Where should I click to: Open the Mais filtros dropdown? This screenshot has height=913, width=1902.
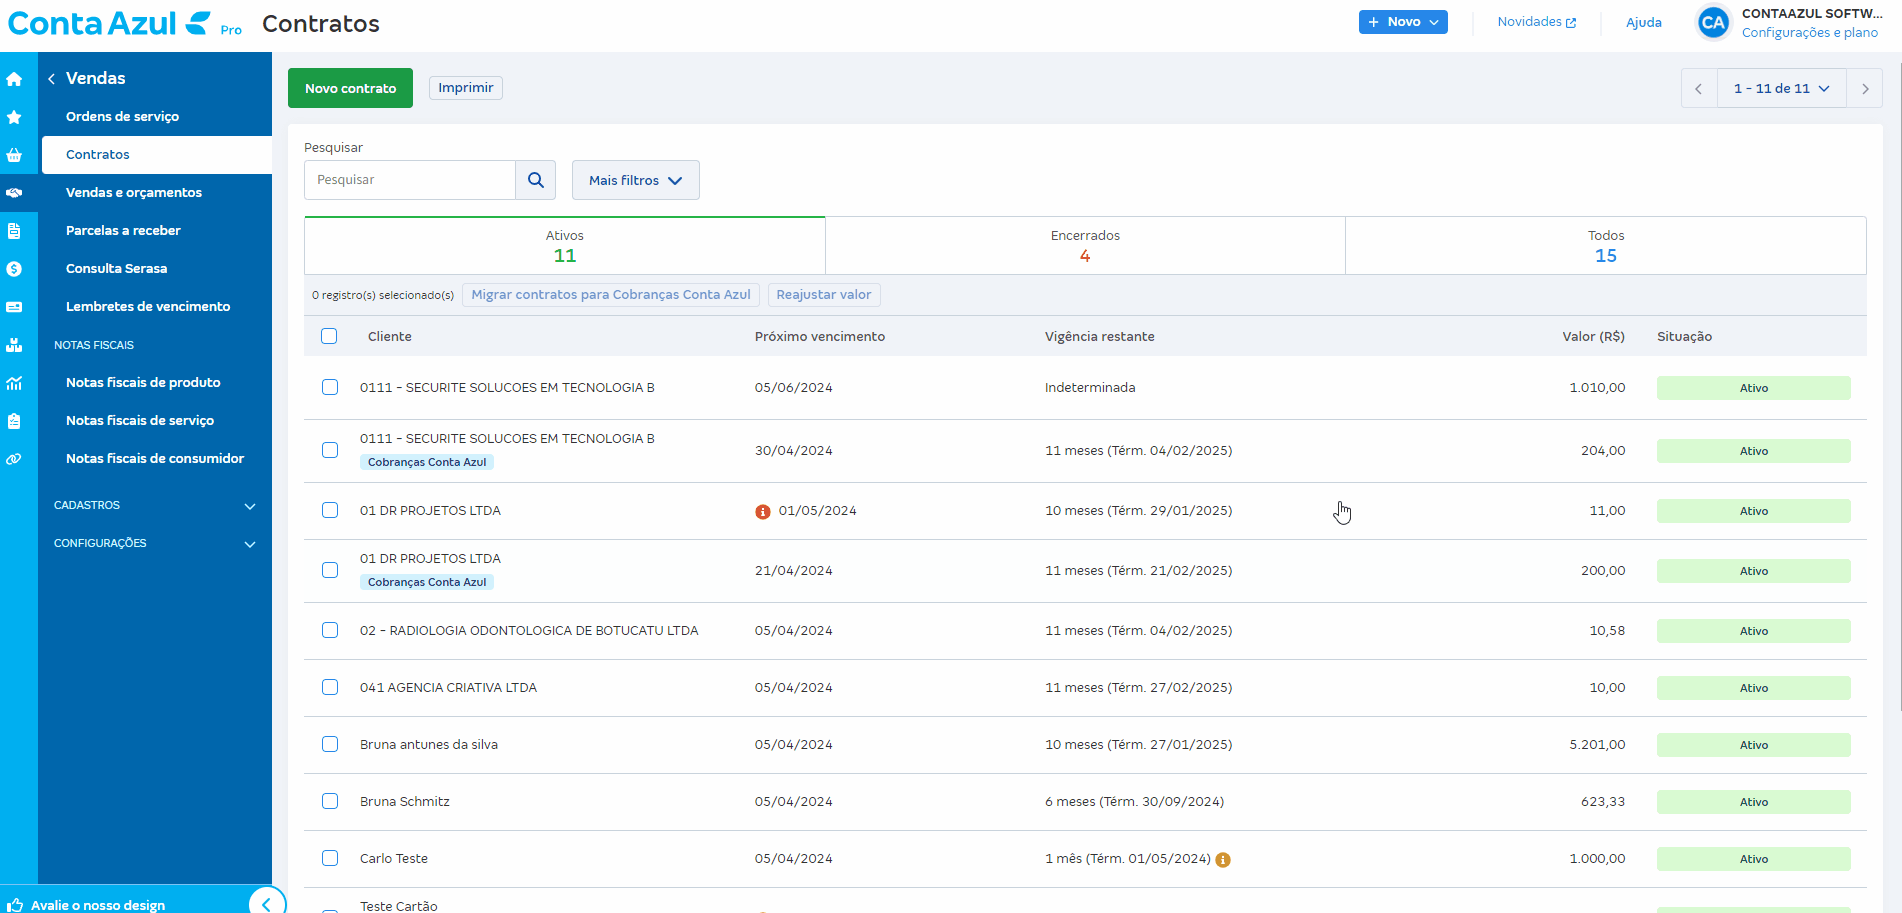[x=635, y=180]
